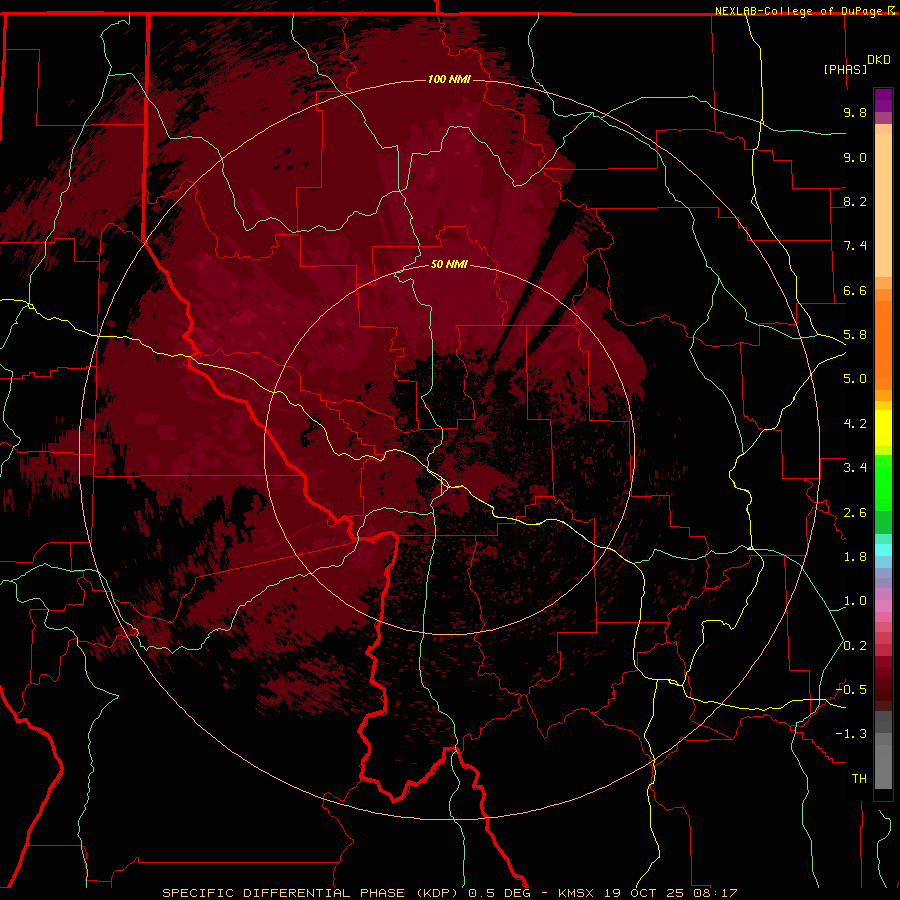900x900 pixels.
Task: Click the 5.8 color scale value
Action: [x=855, y=335]
